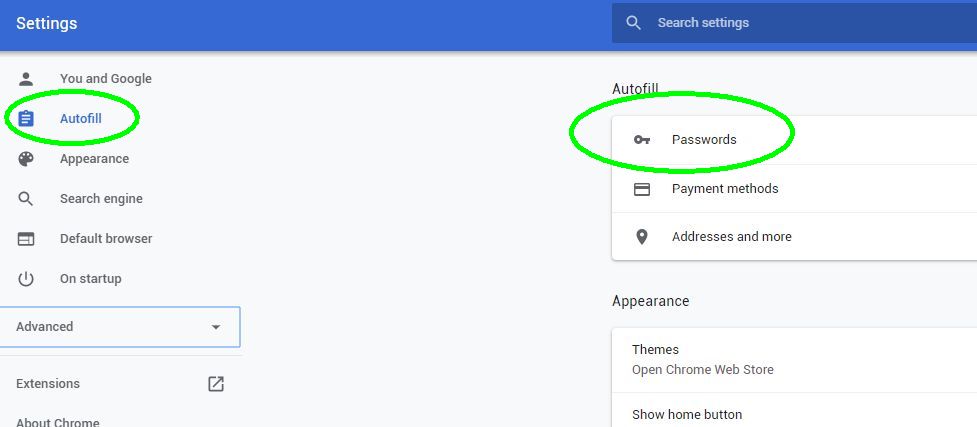Viewport: 977px width, 427px height.
Task: Click the credit card icon for Payment methods
Action: tap(642, 189)
